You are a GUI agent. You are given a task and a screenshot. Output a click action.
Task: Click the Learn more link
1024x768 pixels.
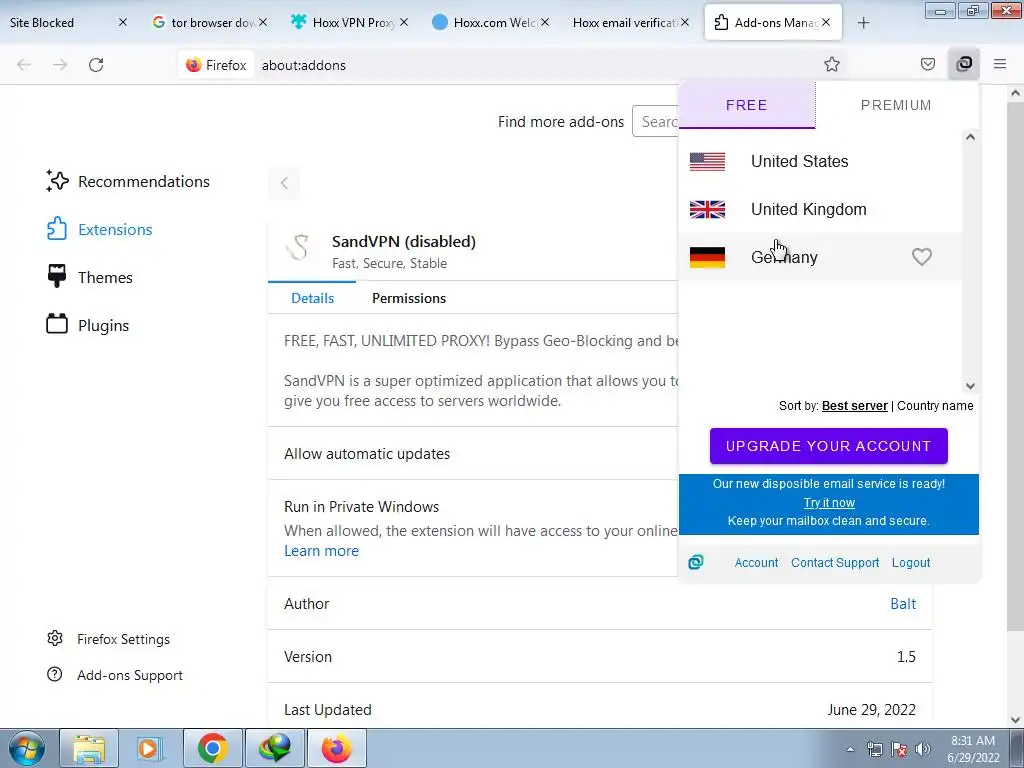pos(321,551)
